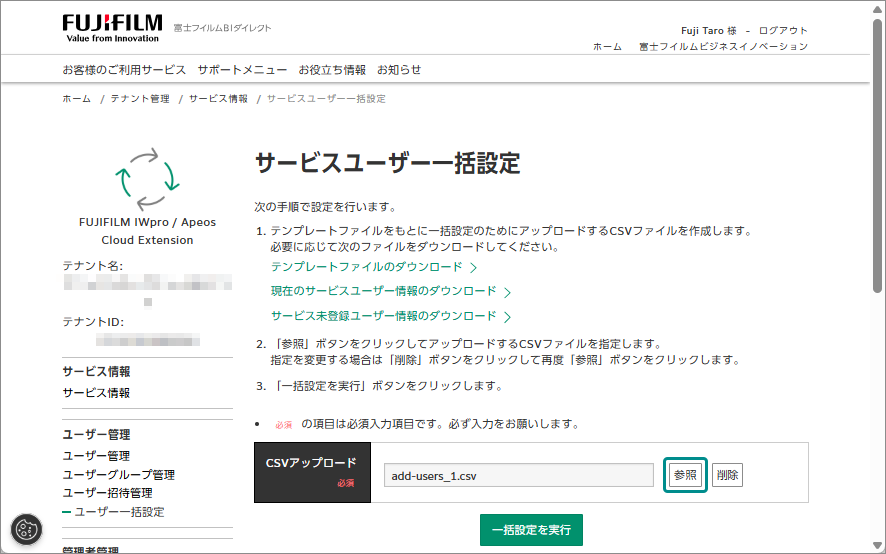
Task: Open the cookie settings icon
Action: click(x=27, y=529)
